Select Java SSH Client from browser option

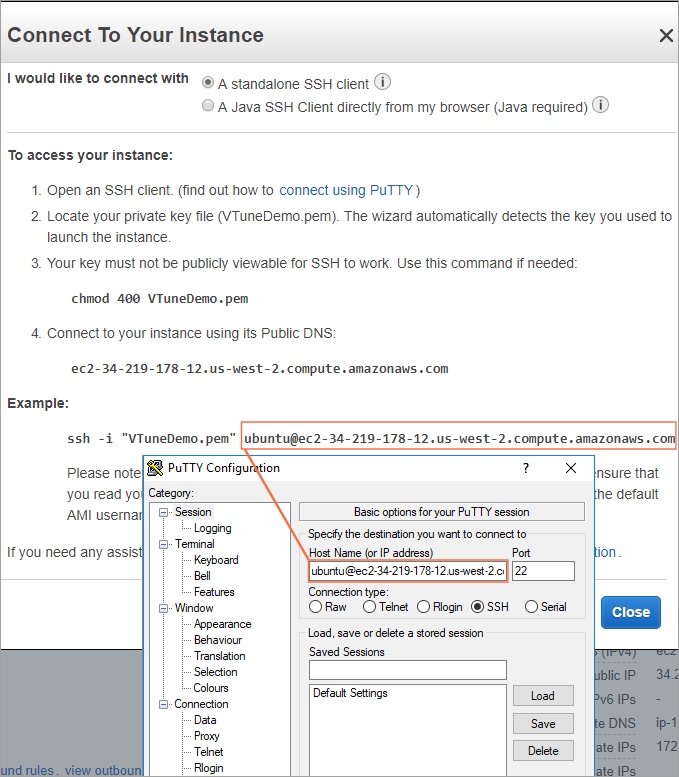208,106
